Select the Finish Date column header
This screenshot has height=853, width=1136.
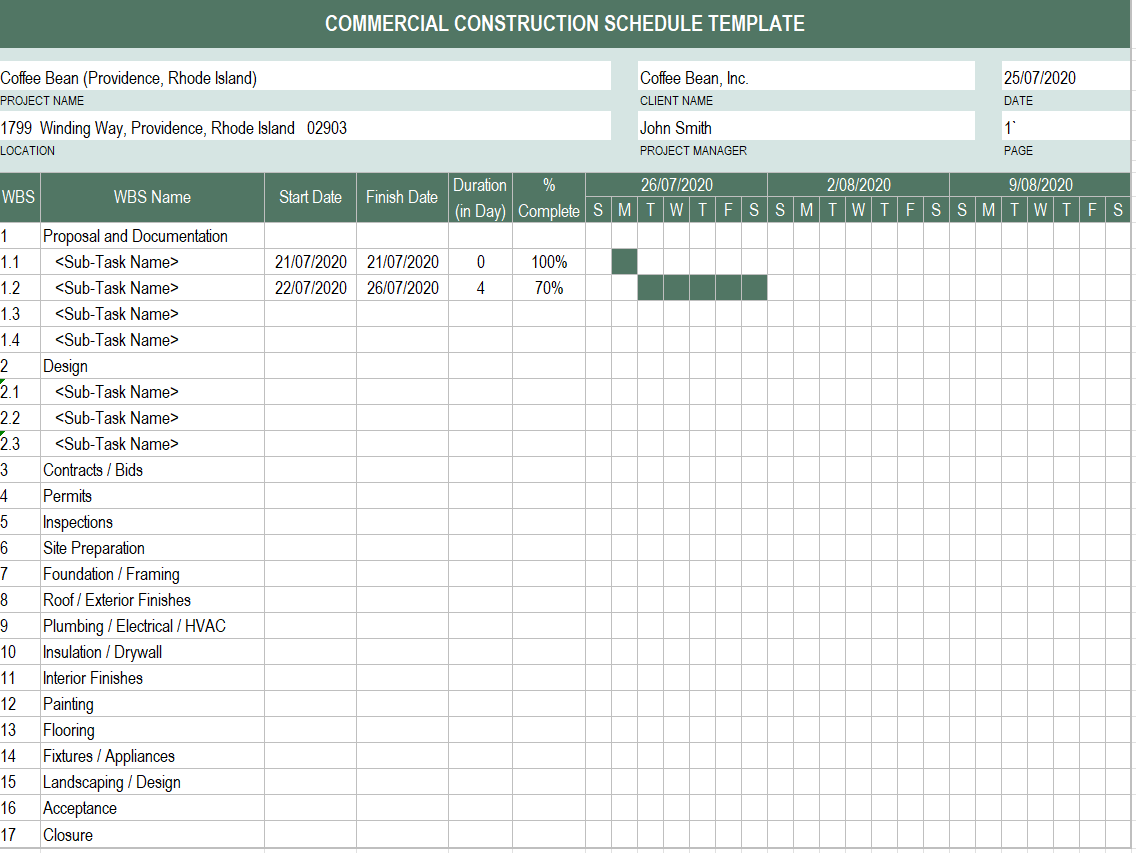402,197
